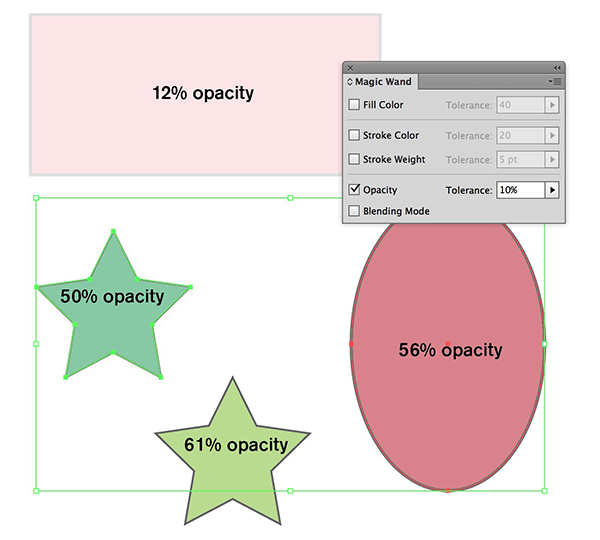This screenshot has height=540, width=600.
Task: Open Stroke Color tolerance arrow dropdown
Action: pos(552,135)
